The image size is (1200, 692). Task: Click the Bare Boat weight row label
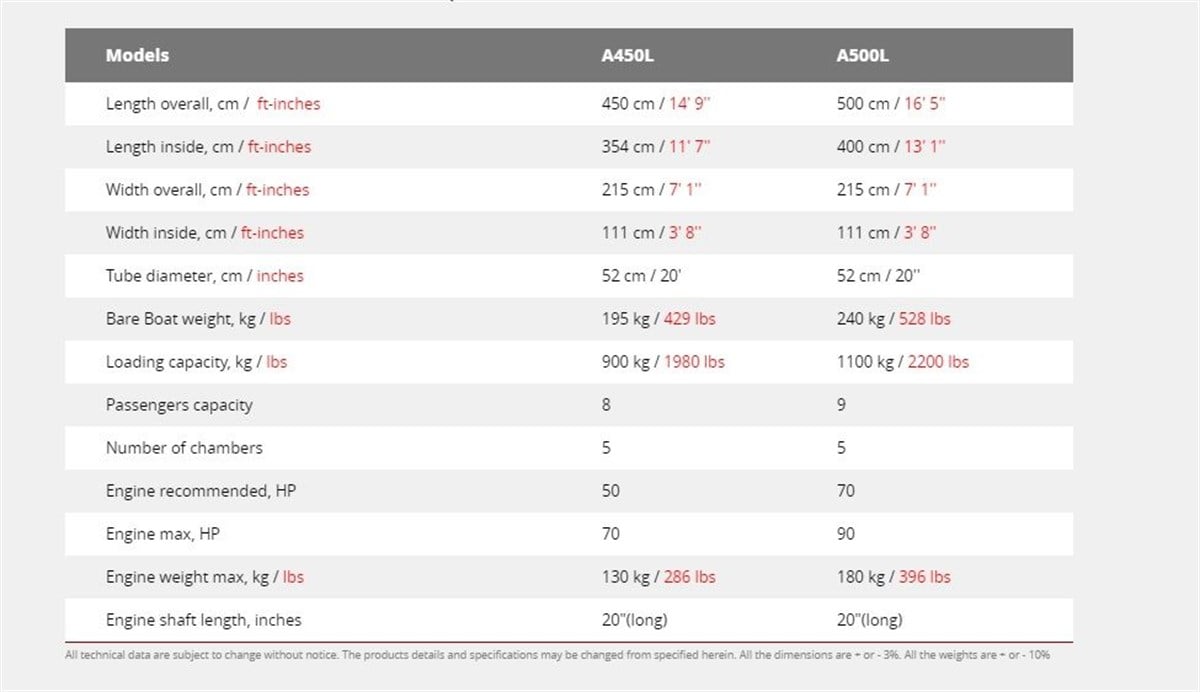point(198,319)
